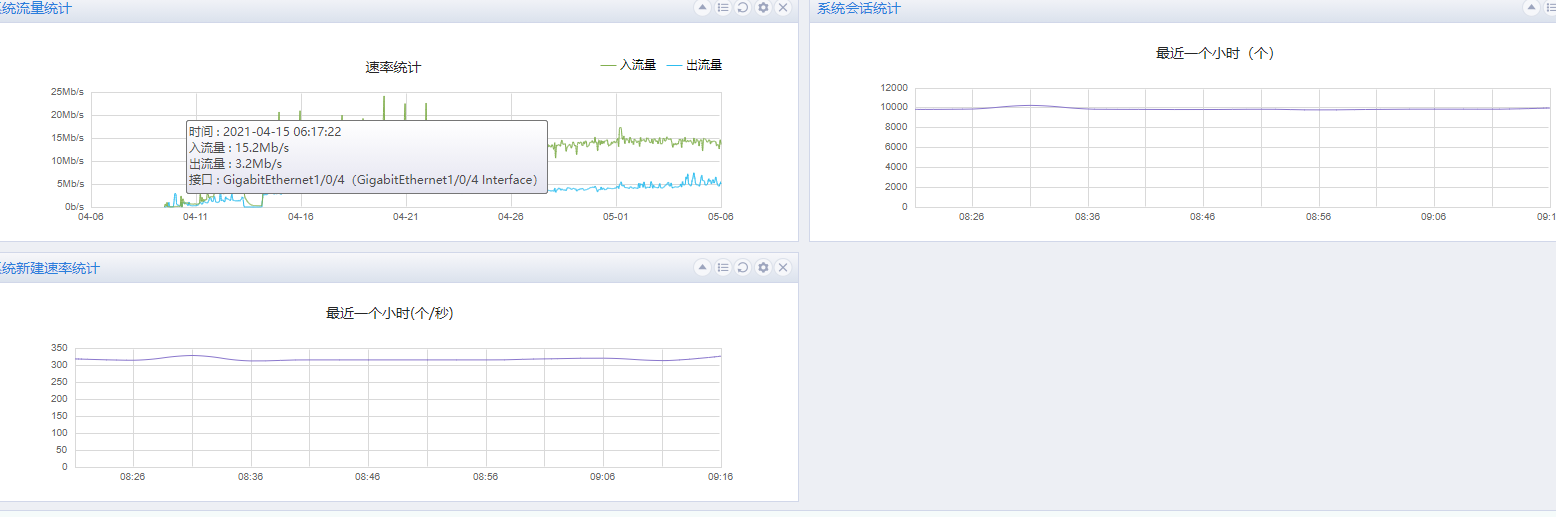Click the 08:46 label in session chart
Screen dimensions: 1556x517
(x=1203, y=216)
